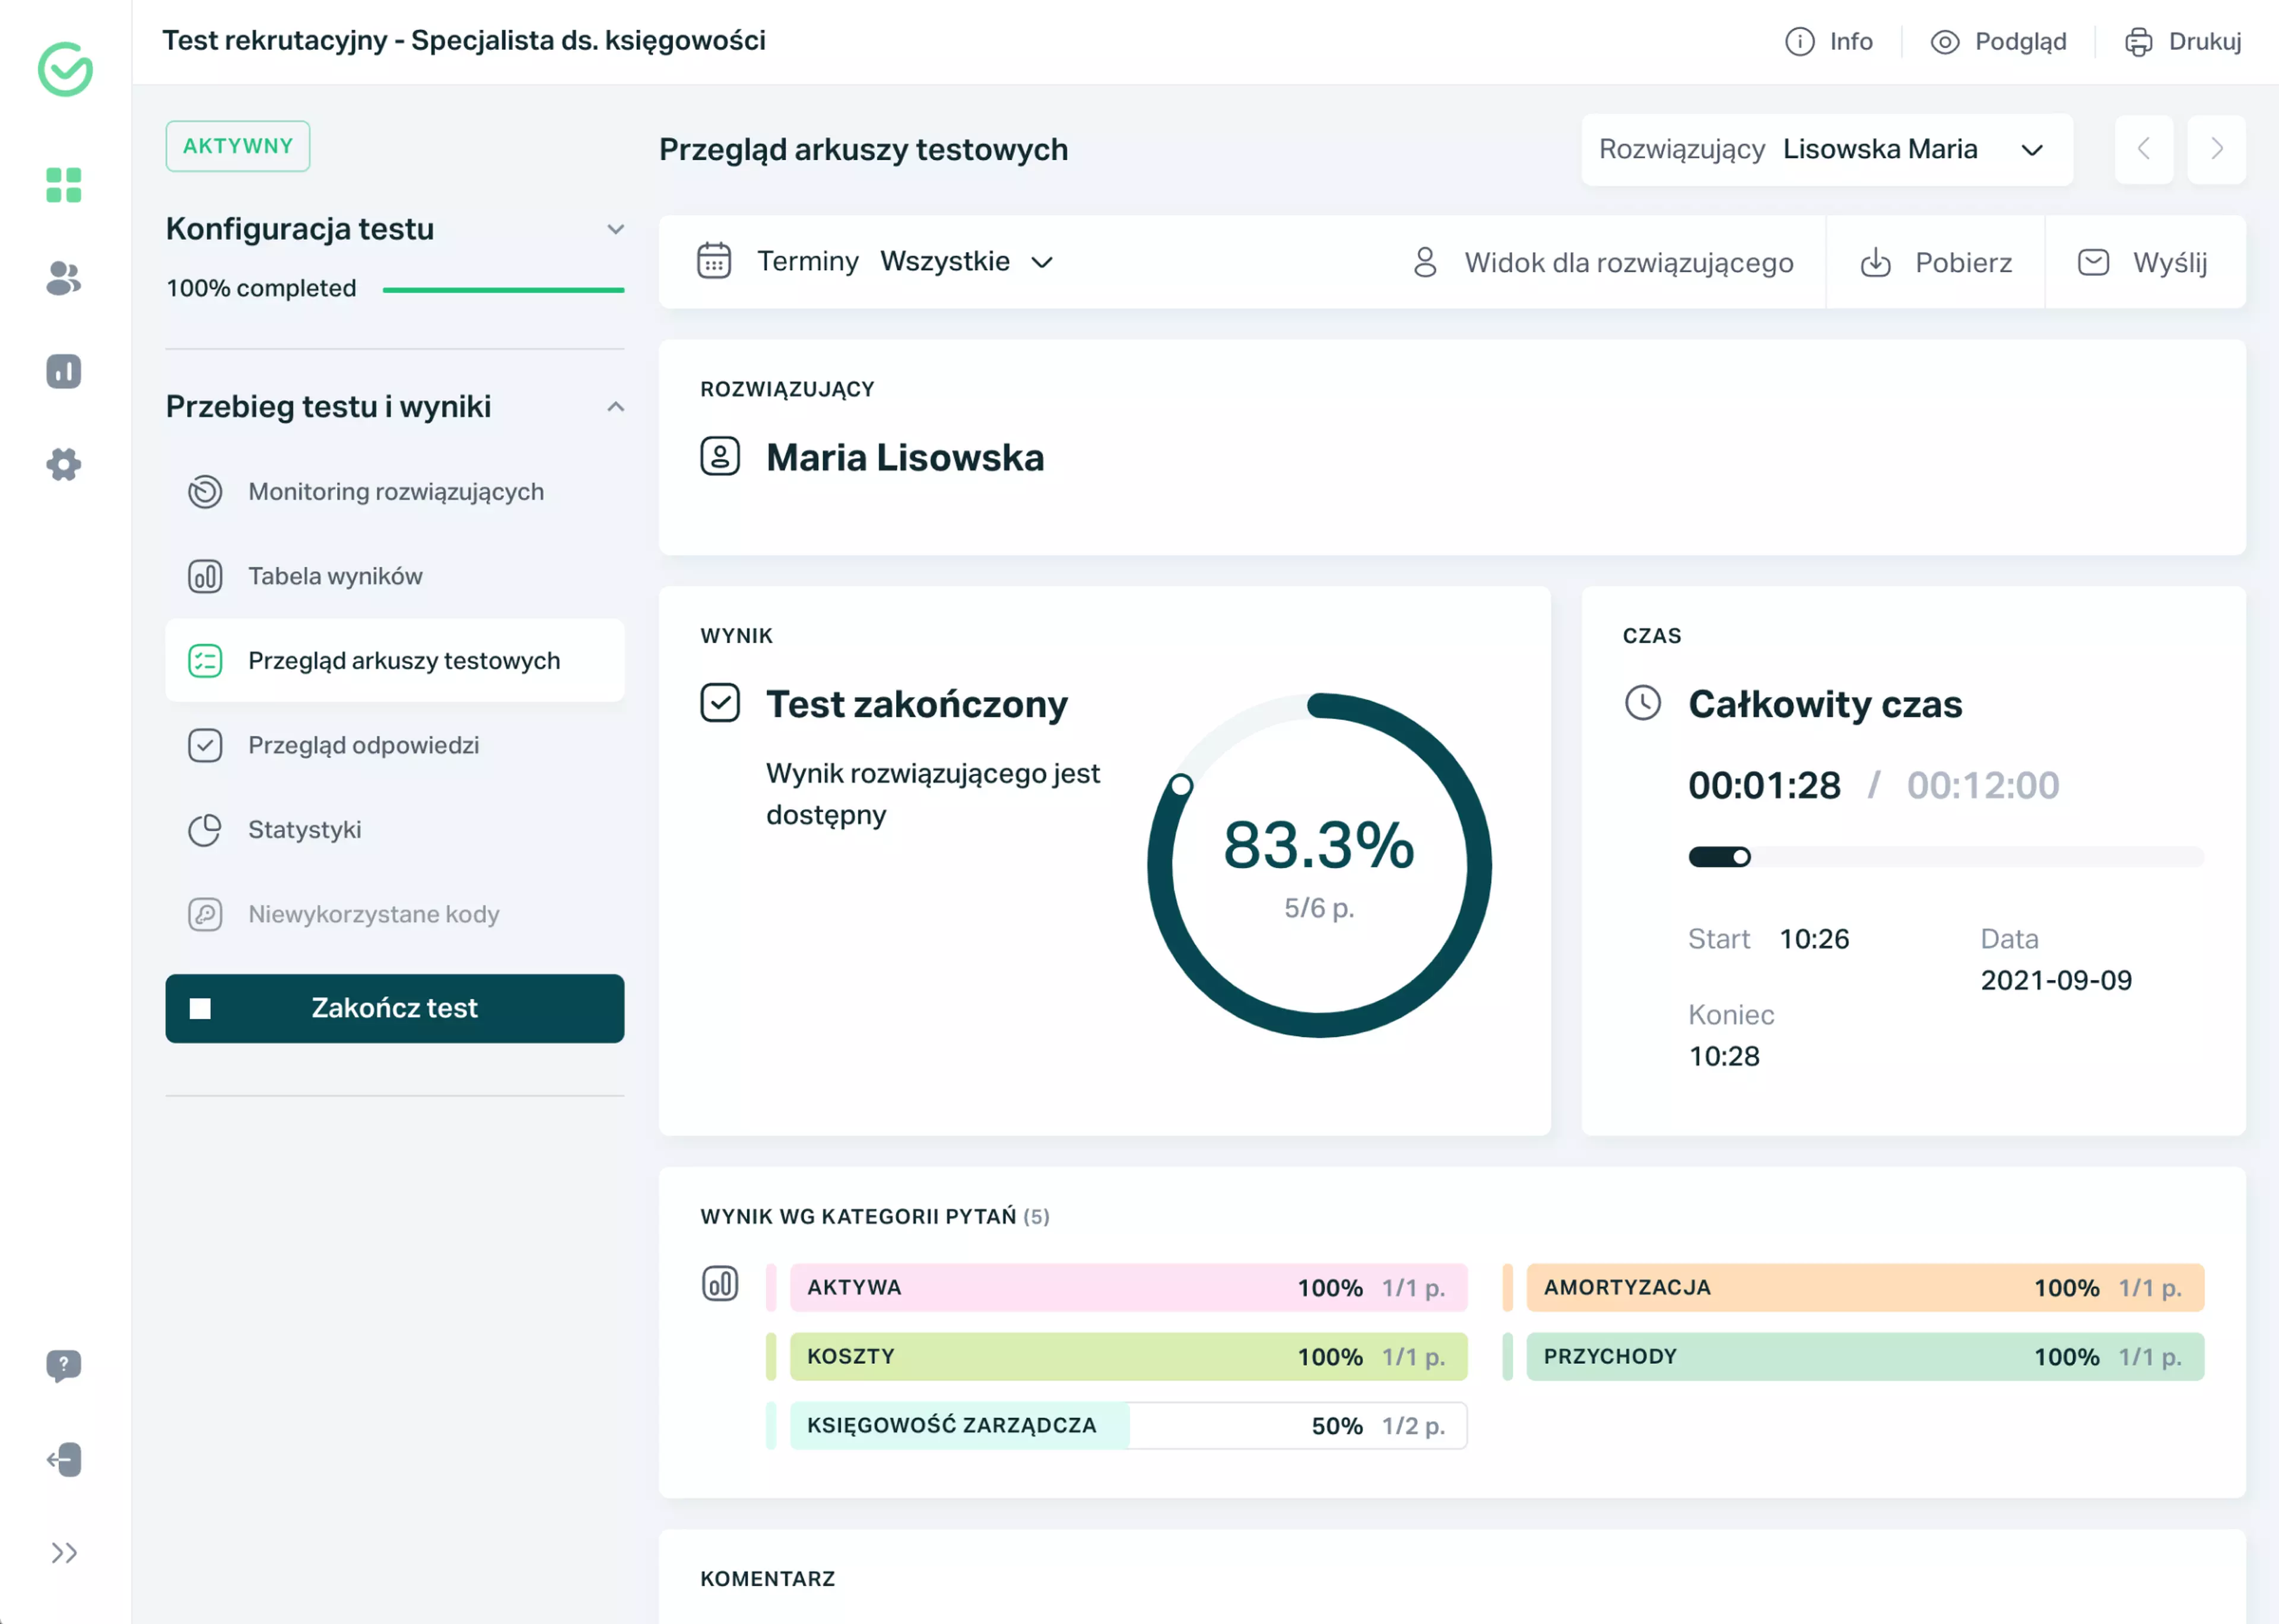The image size is (2279, 1624).
Task: Click the Konfiguracja testu 100% progress bar
Action: point(503,290)
